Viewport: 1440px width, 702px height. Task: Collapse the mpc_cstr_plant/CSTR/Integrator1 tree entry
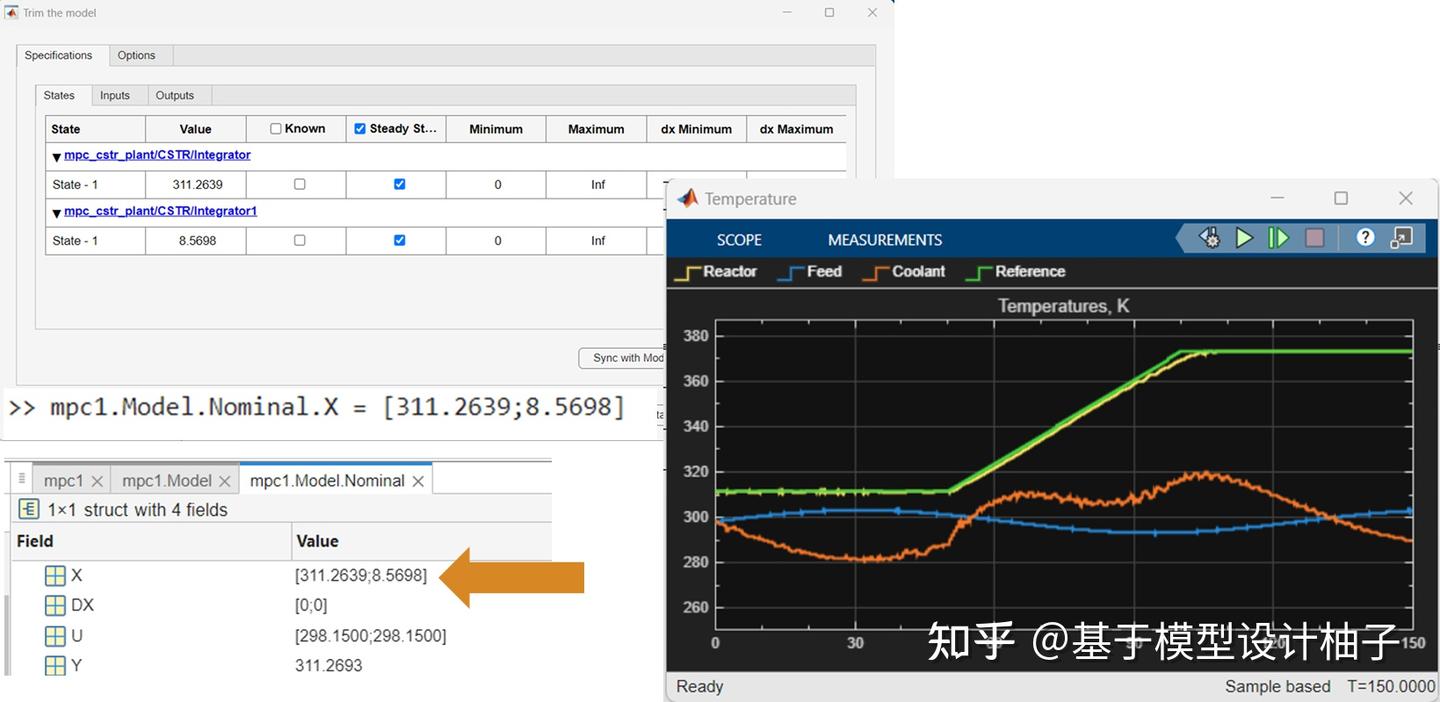pos(57,212)
